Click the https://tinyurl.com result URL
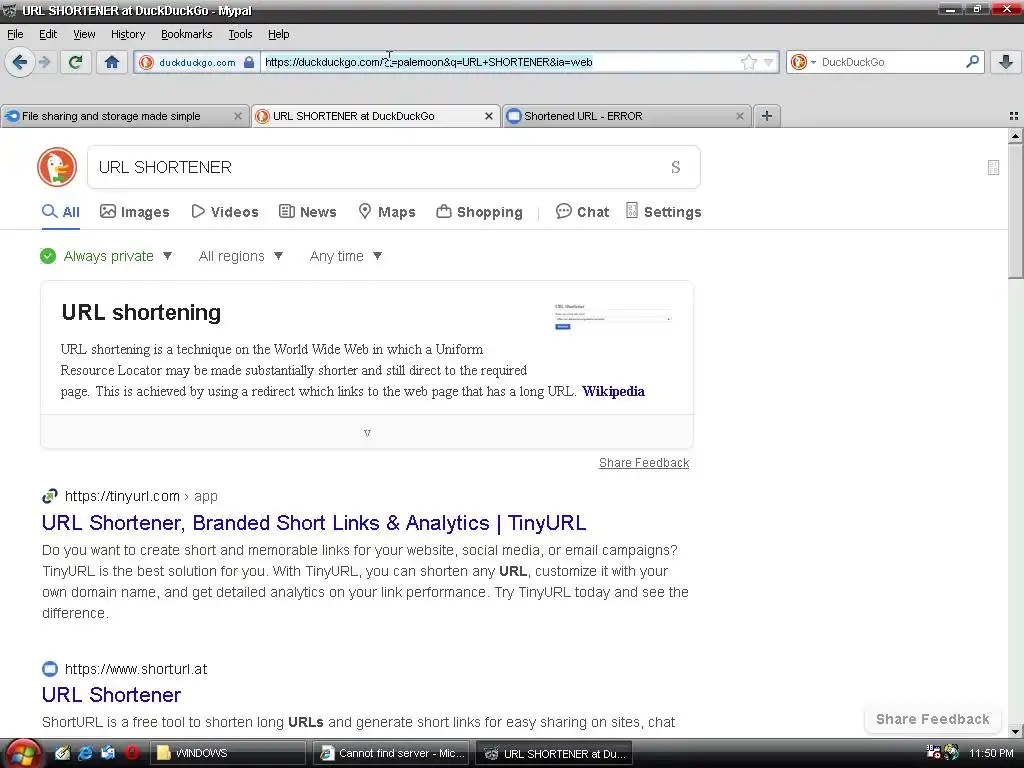Image resolution: width=1024 pixels, height=768 pixels. tap(122, 496)
